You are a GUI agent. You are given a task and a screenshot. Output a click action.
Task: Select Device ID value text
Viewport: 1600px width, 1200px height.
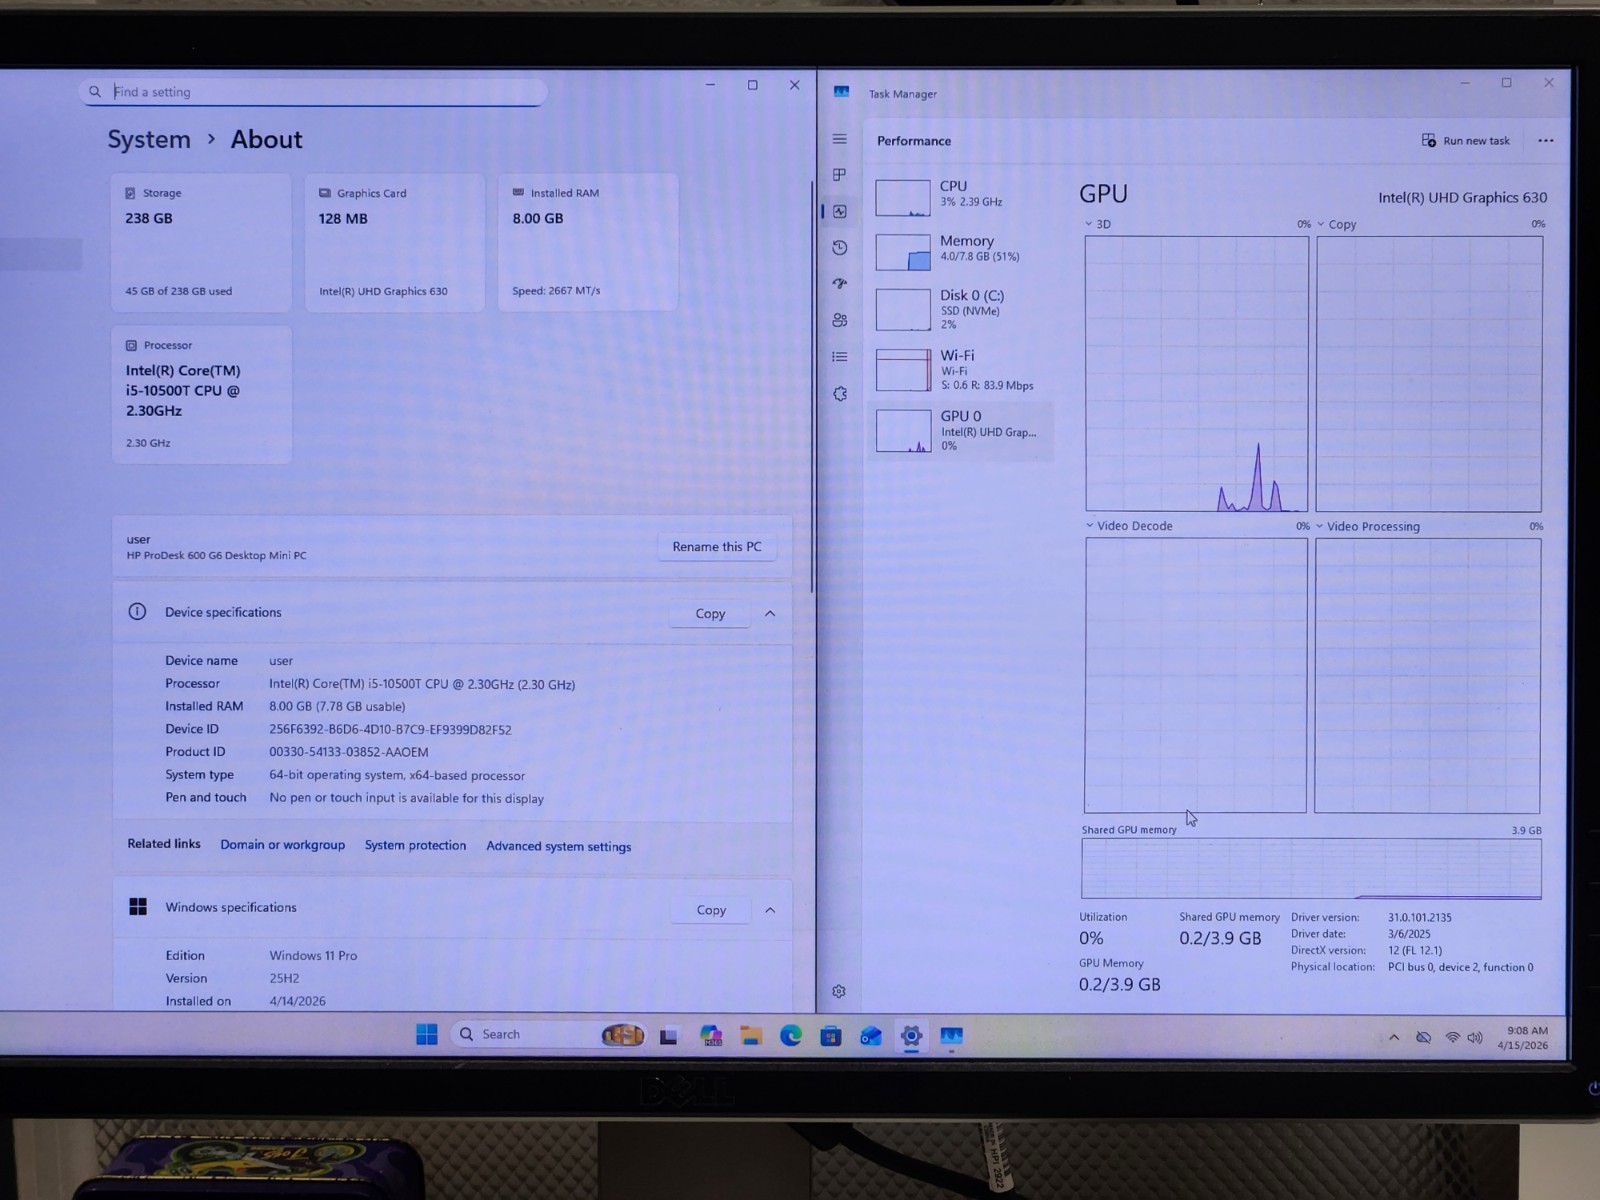point(390,730)
